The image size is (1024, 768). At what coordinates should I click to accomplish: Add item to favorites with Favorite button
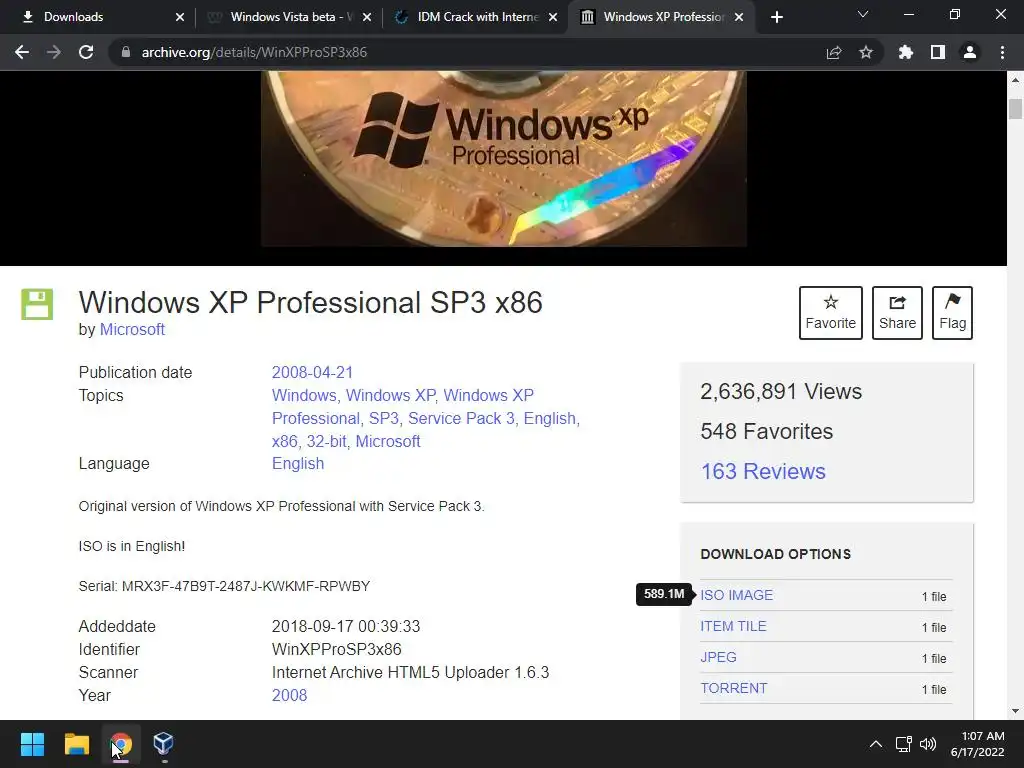click(x=831, y=313)
